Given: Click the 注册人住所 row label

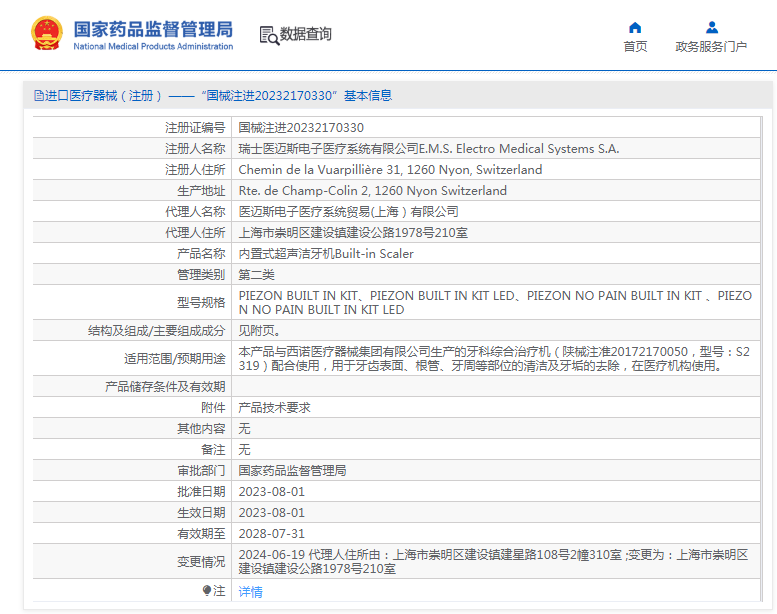Looking at the screenshot, I should tap(195, 170).
